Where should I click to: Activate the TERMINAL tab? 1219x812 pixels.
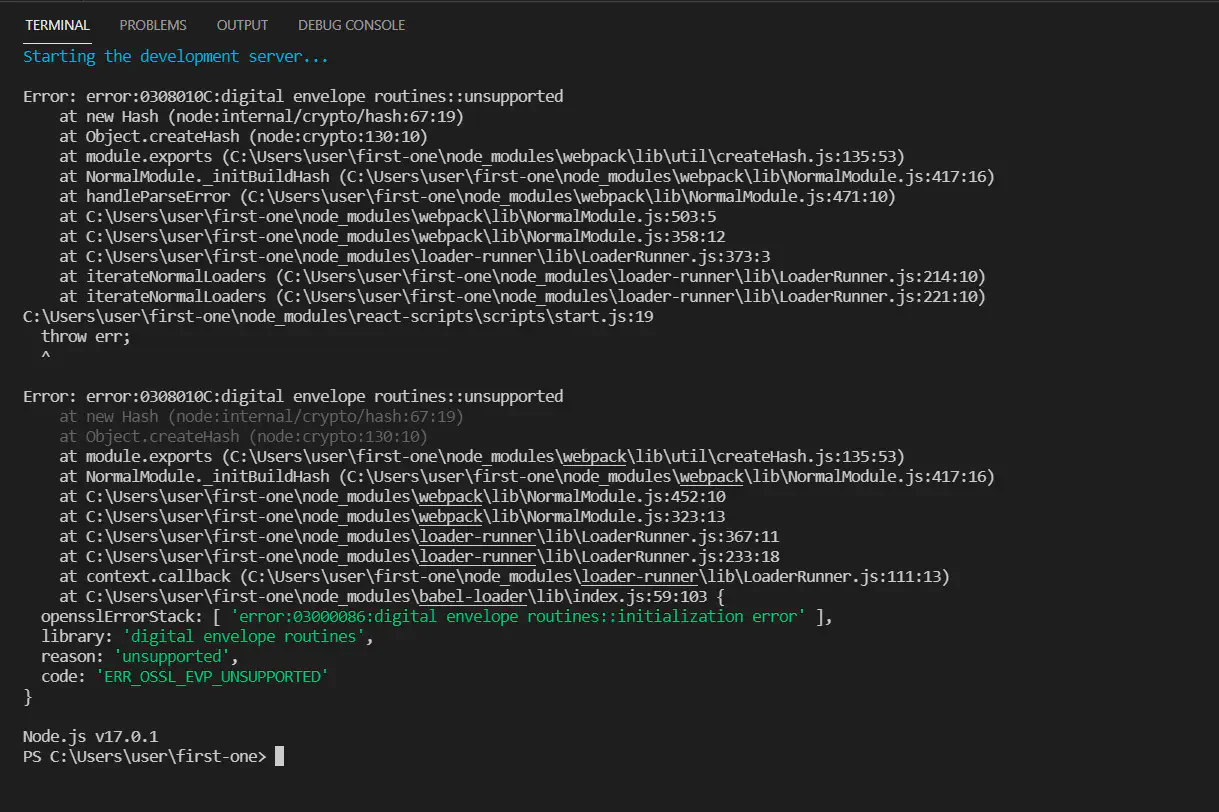57,25
